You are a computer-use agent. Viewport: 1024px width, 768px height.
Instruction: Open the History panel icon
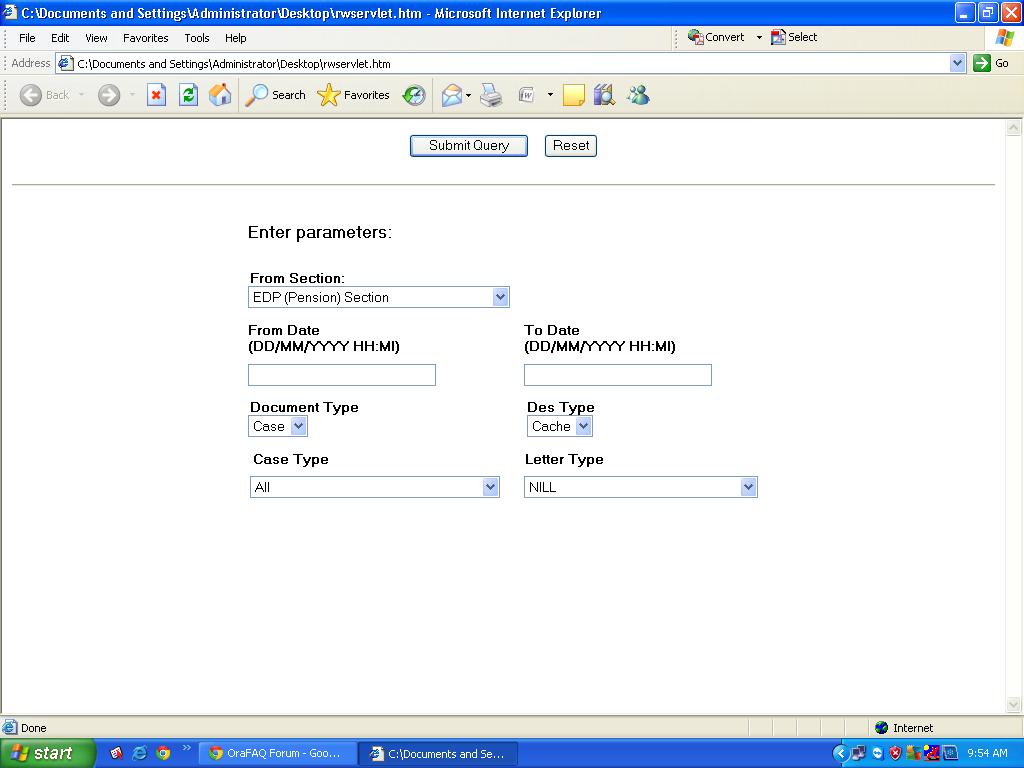click(x=414, y=95)
